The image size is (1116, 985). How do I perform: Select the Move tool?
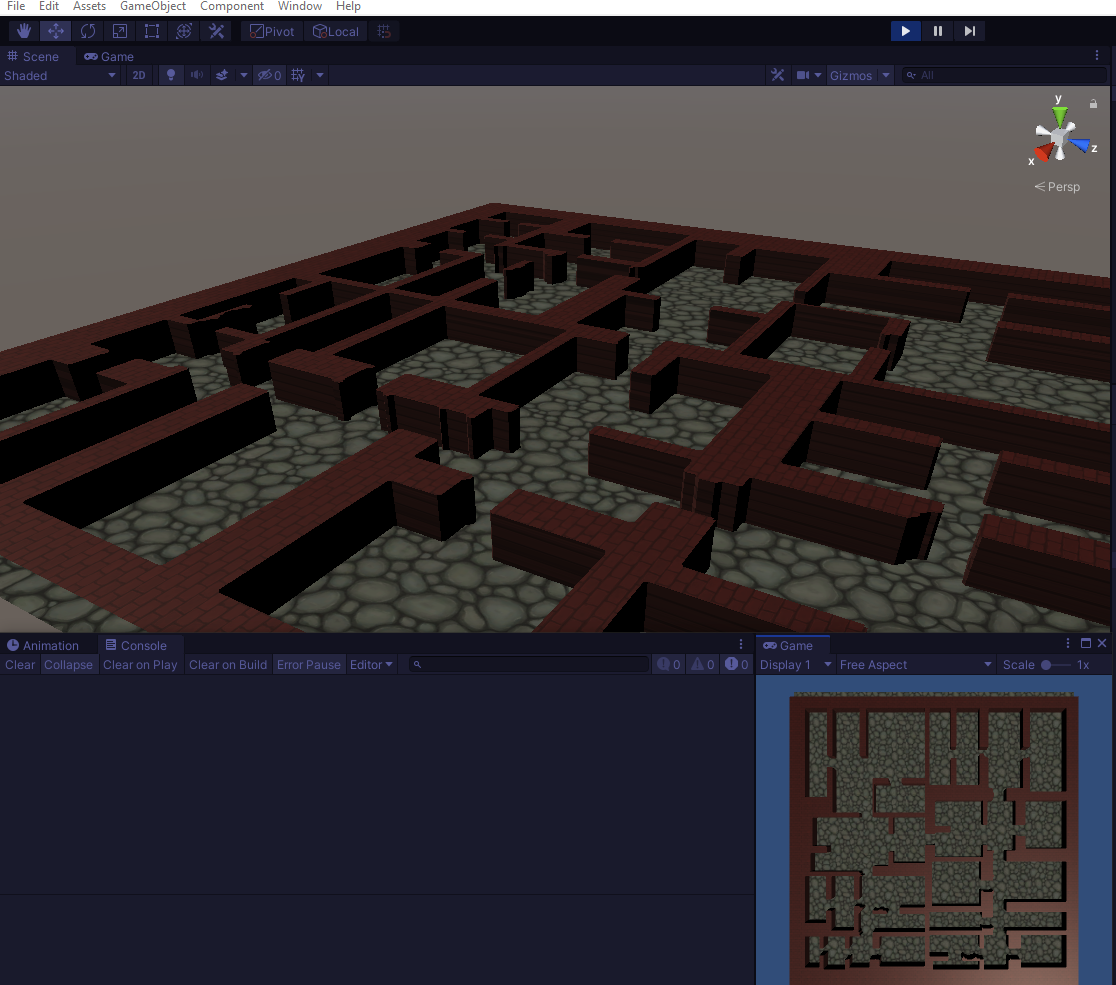click(x=56, y=31)
